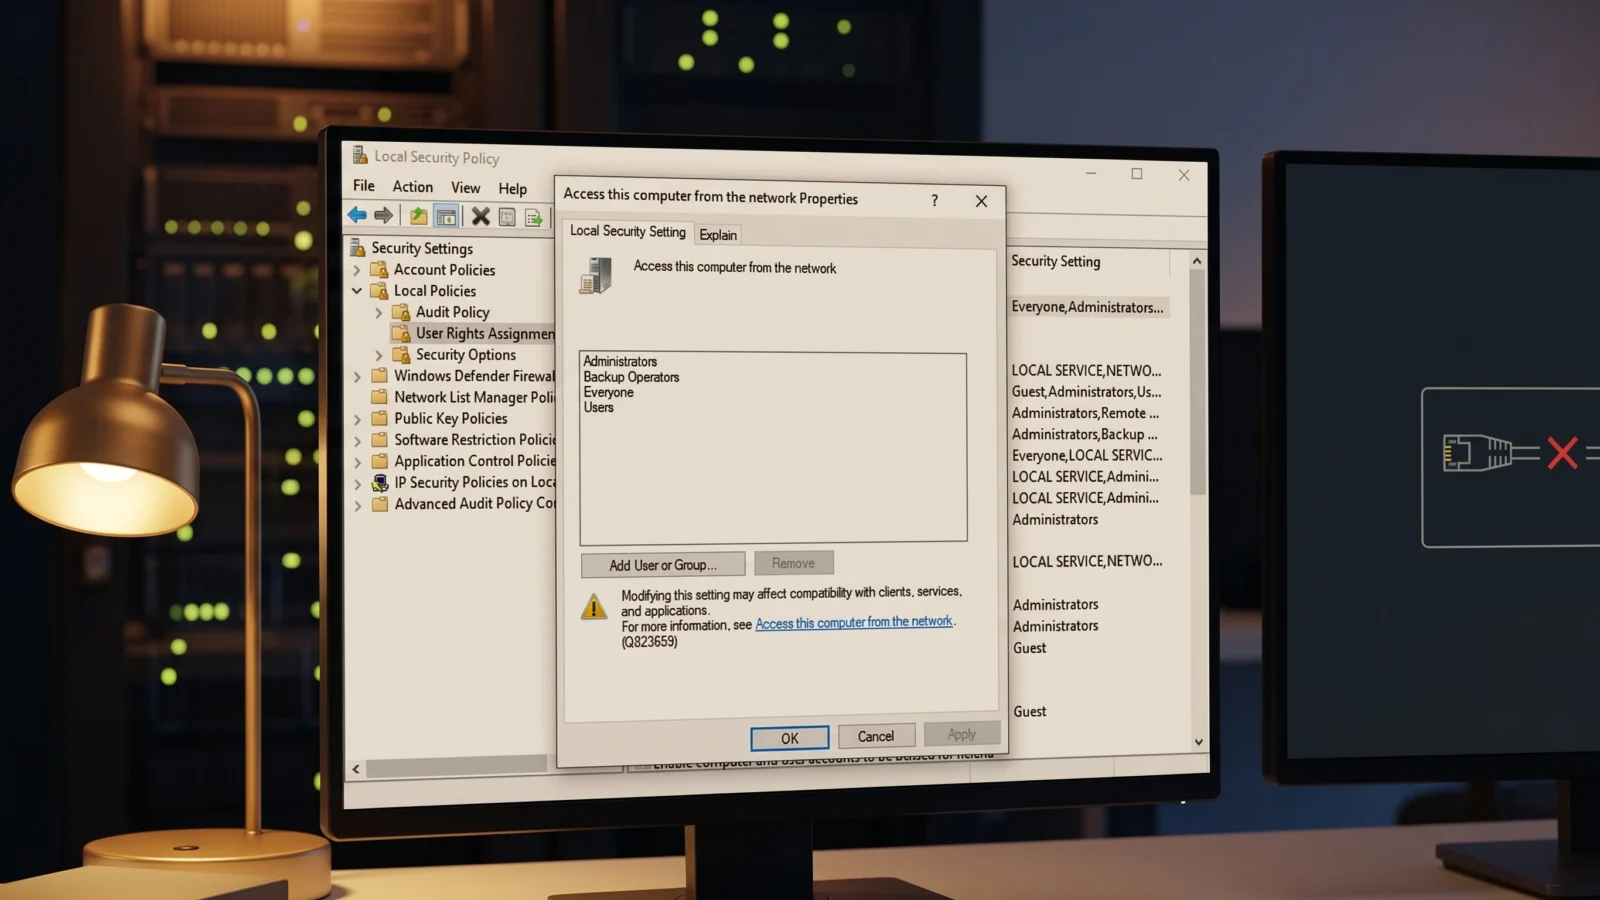Click the Network List Manager Policies folder icon
The height and width of the screenshot is (900, 1600).
click(379, 397)
